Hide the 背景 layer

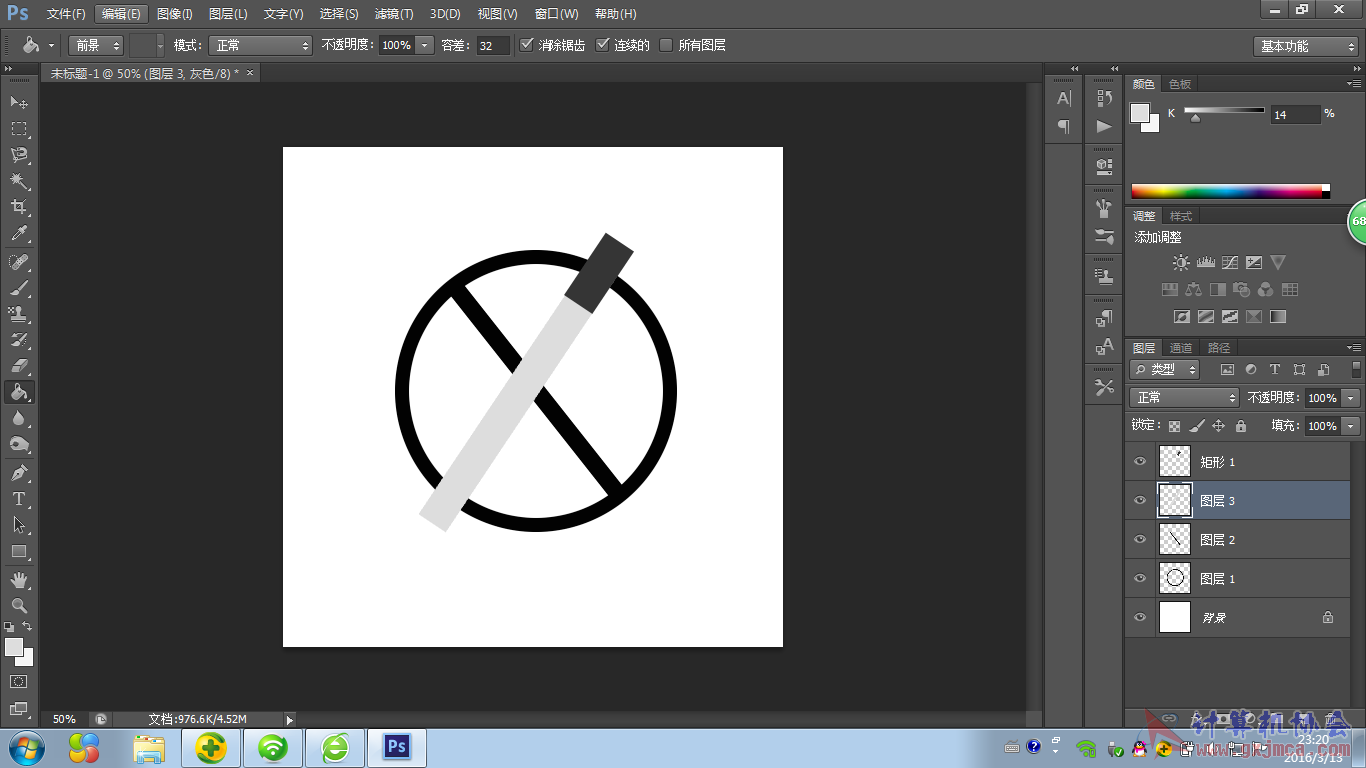click(1140, 617)
